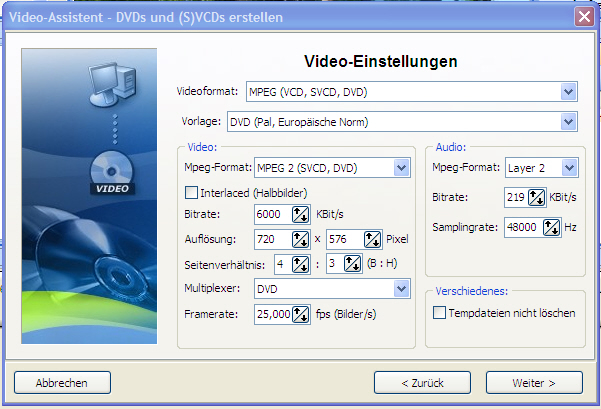
Task: Click the aspect ratio height spinner
Action: pos(351,264)
